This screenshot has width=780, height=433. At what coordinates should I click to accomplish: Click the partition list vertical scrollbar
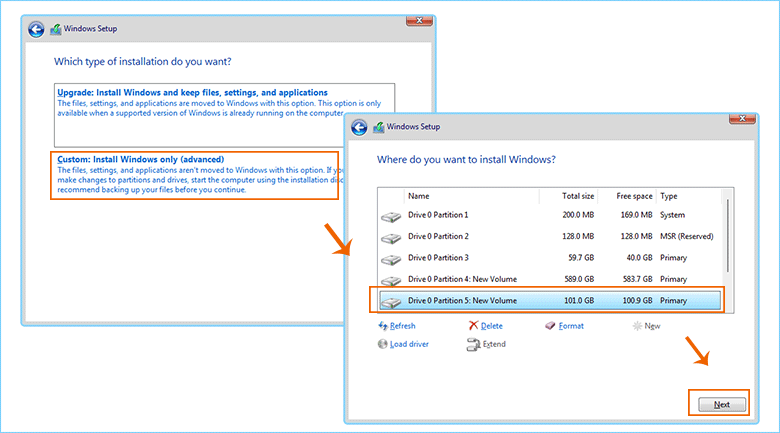(x=728, y=235)
